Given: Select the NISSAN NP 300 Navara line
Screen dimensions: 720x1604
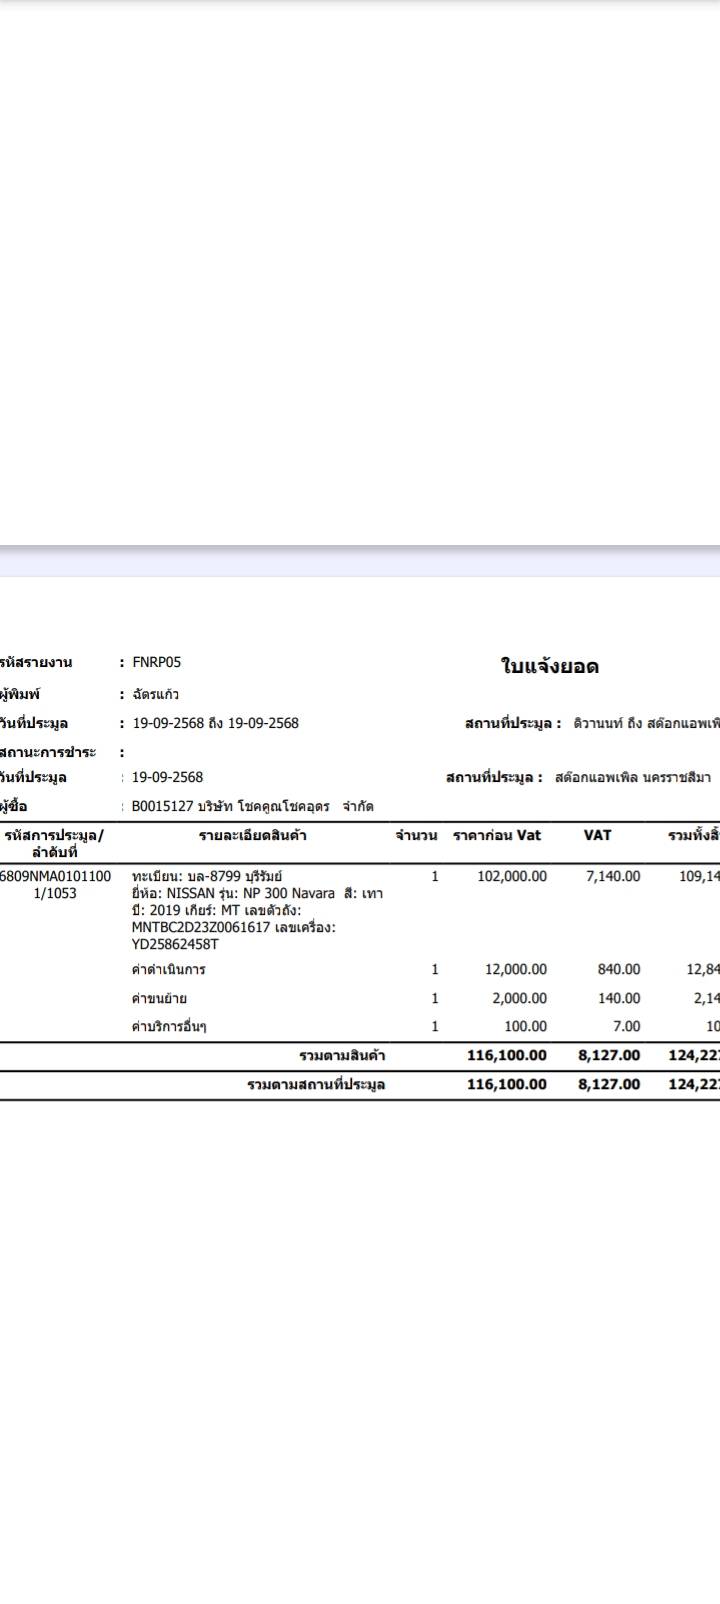Looking at the screenshot, I should coord(257,893).
